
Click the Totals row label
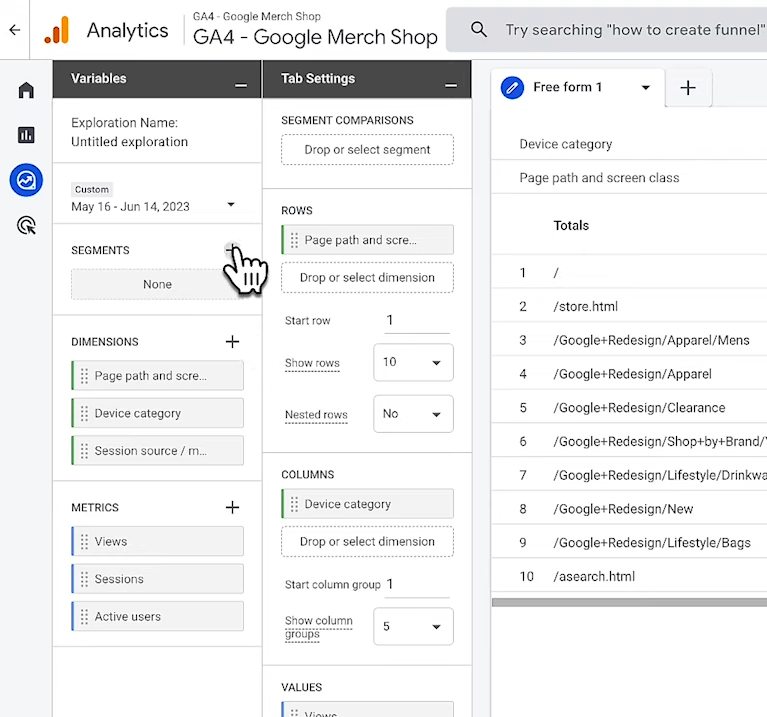click(571, 225)
